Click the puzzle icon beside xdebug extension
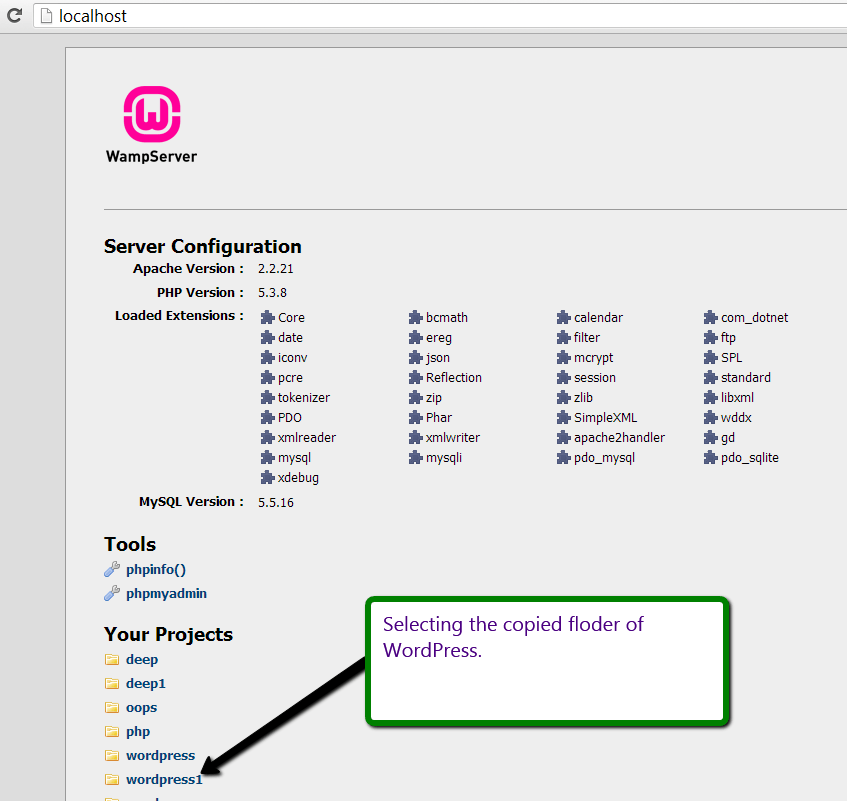 pos(267,477)
